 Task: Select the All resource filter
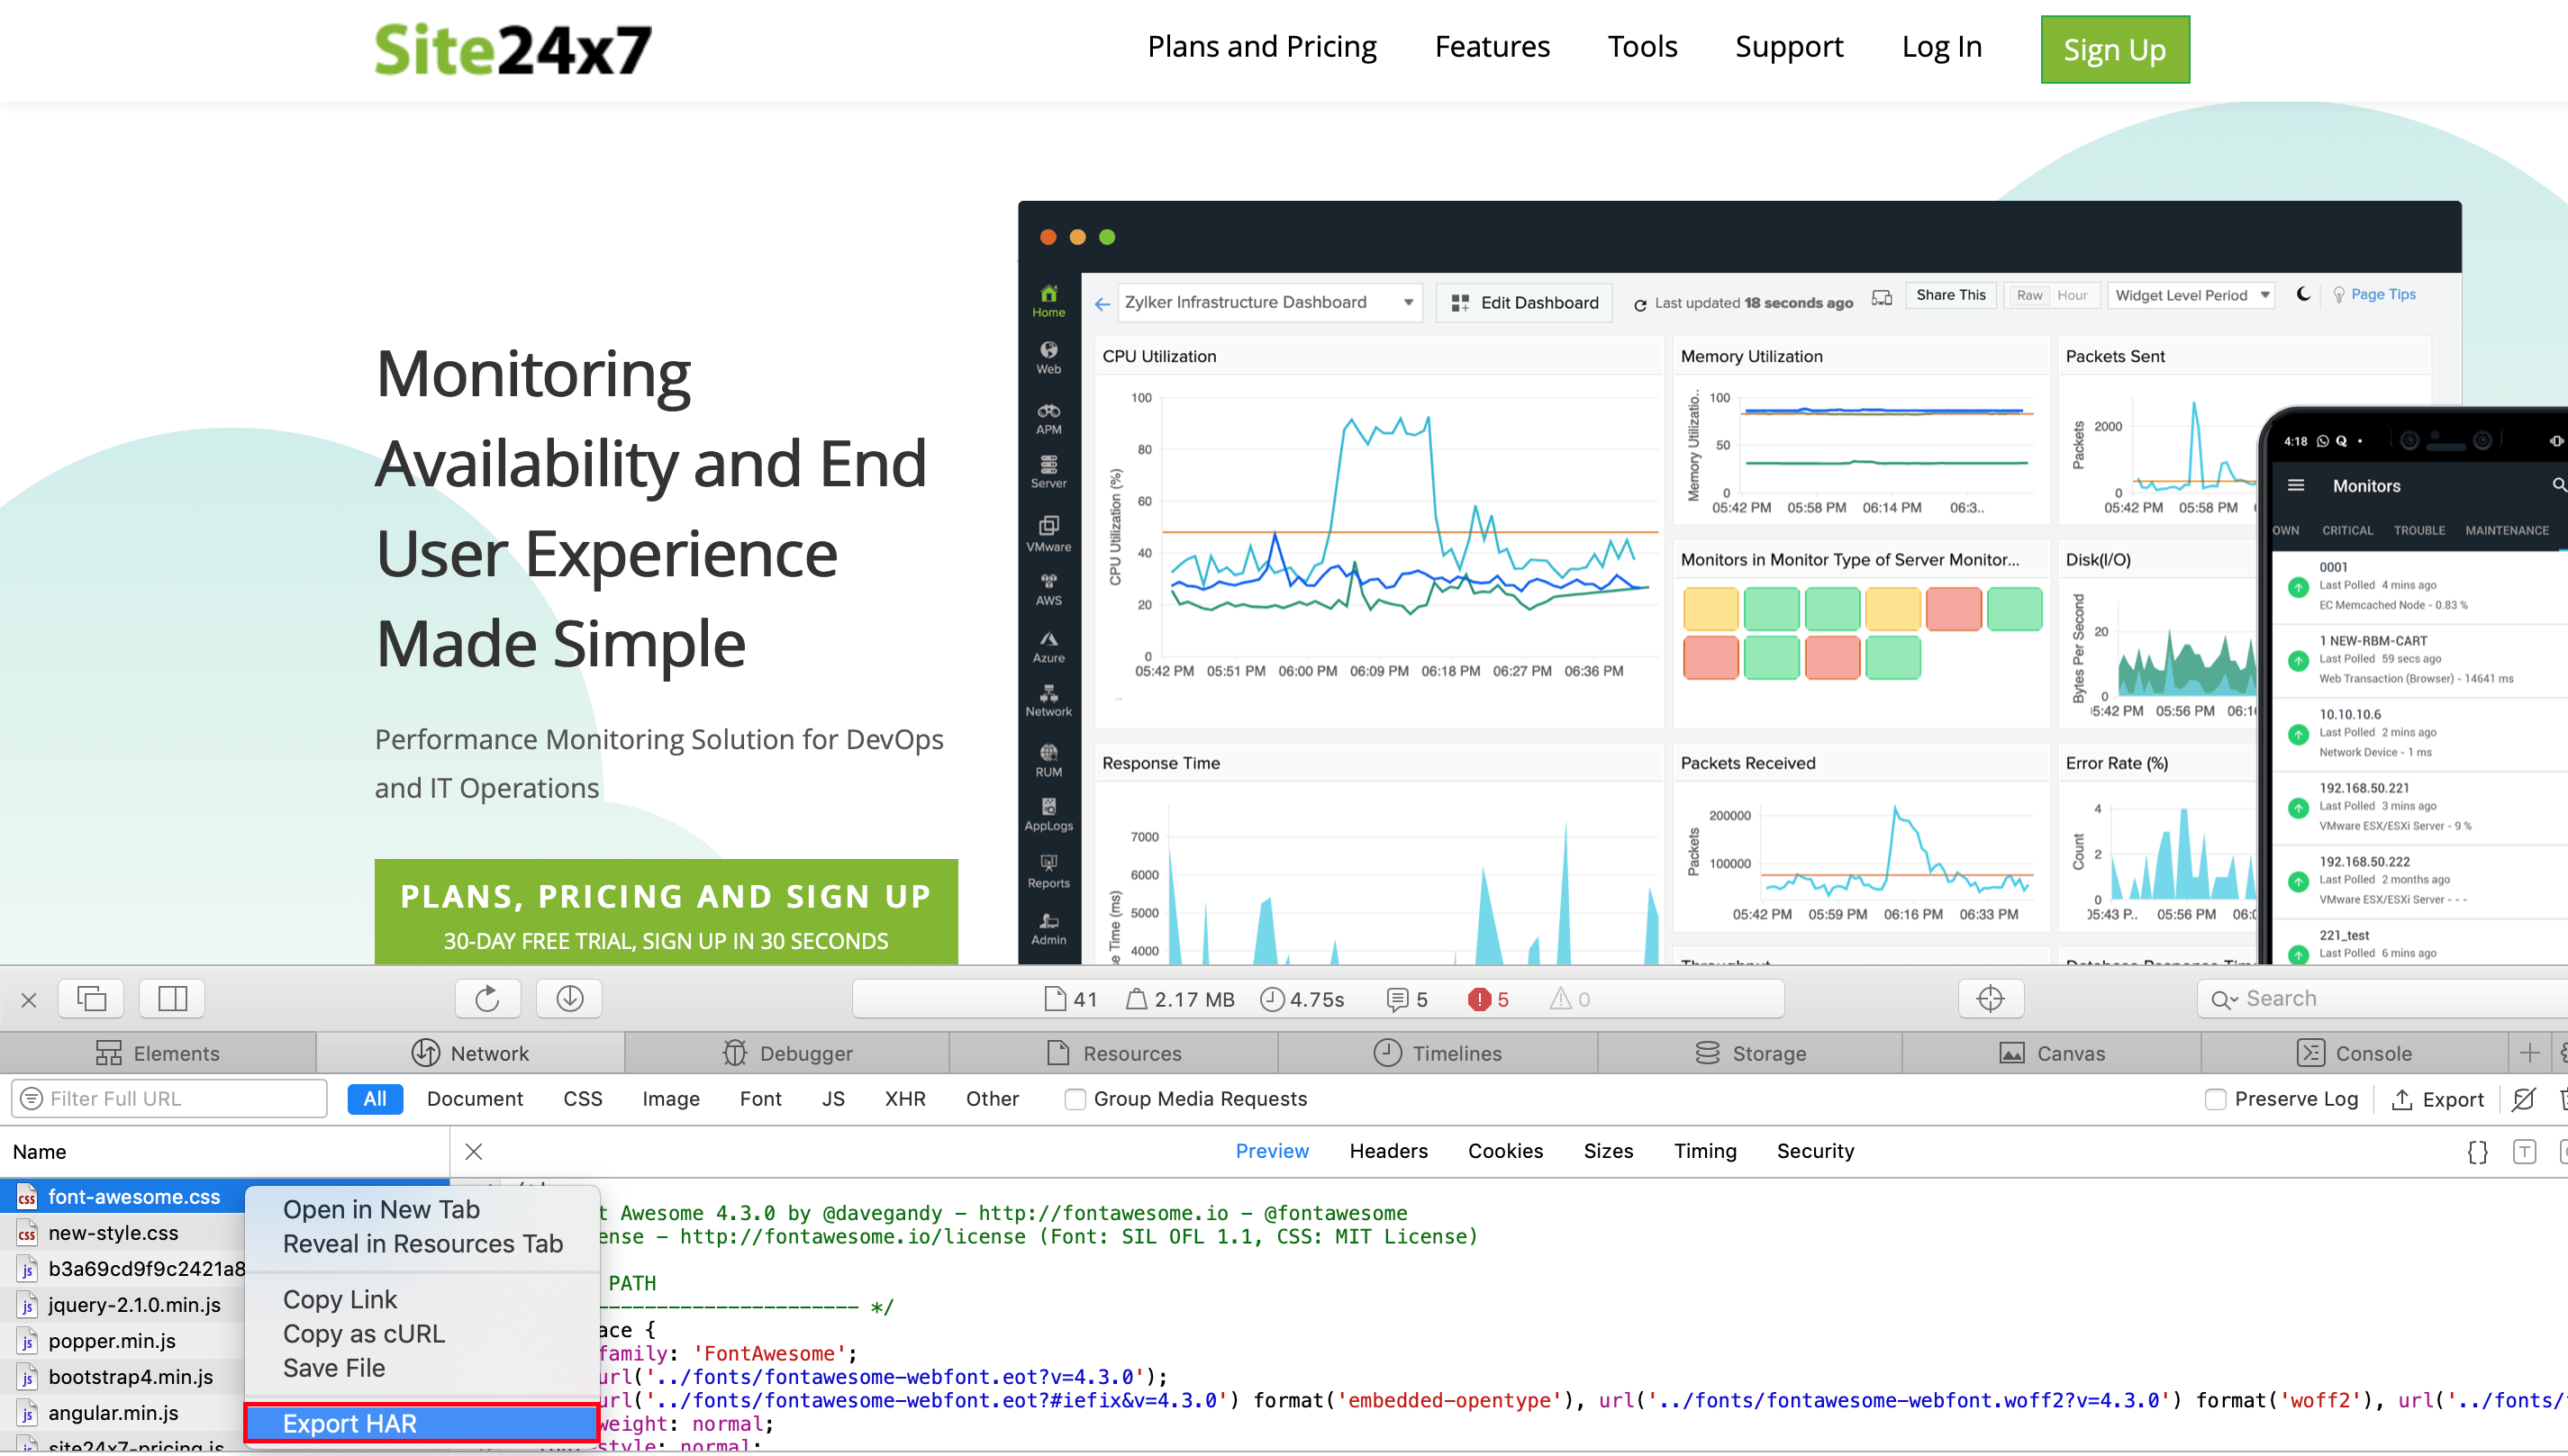[x=374, y=1099]
